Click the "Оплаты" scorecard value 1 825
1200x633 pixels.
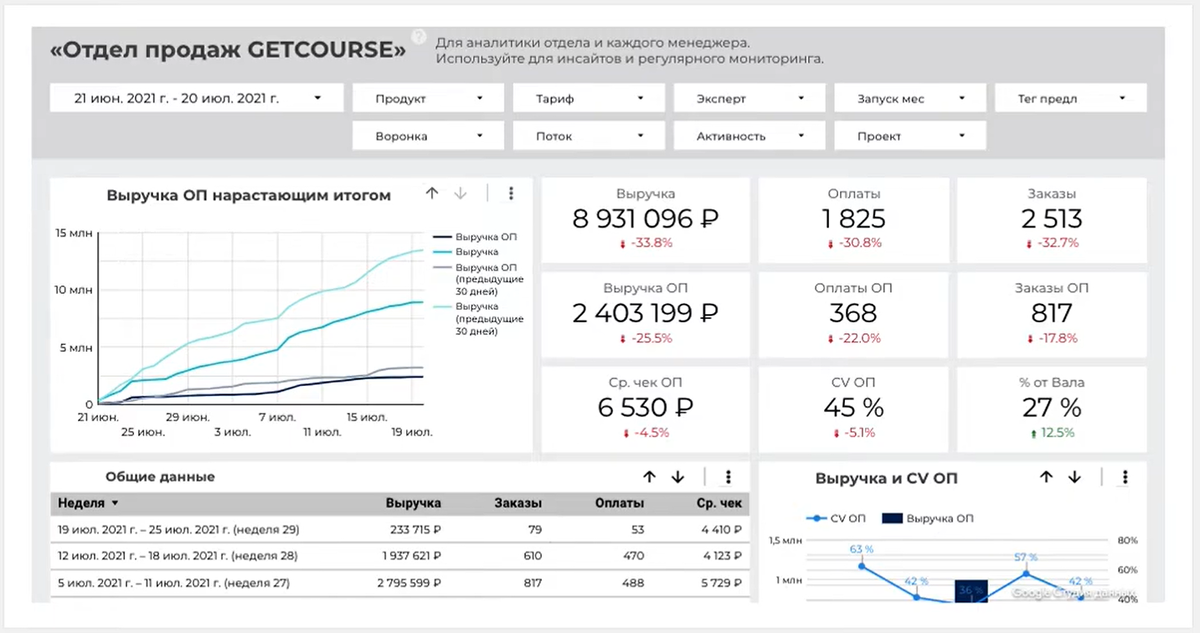[x=853, y=219]
